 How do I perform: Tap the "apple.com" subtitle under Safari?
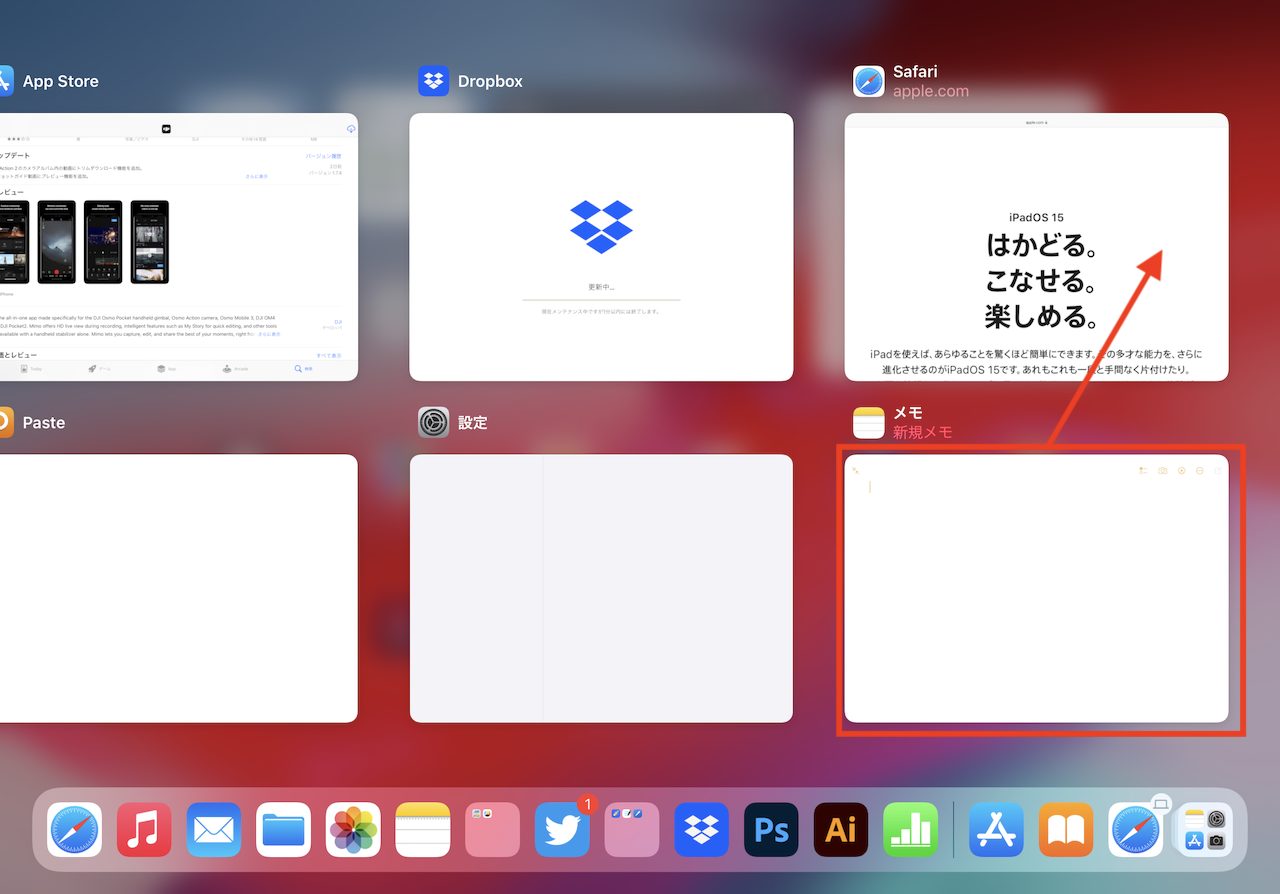click(931, 91)
